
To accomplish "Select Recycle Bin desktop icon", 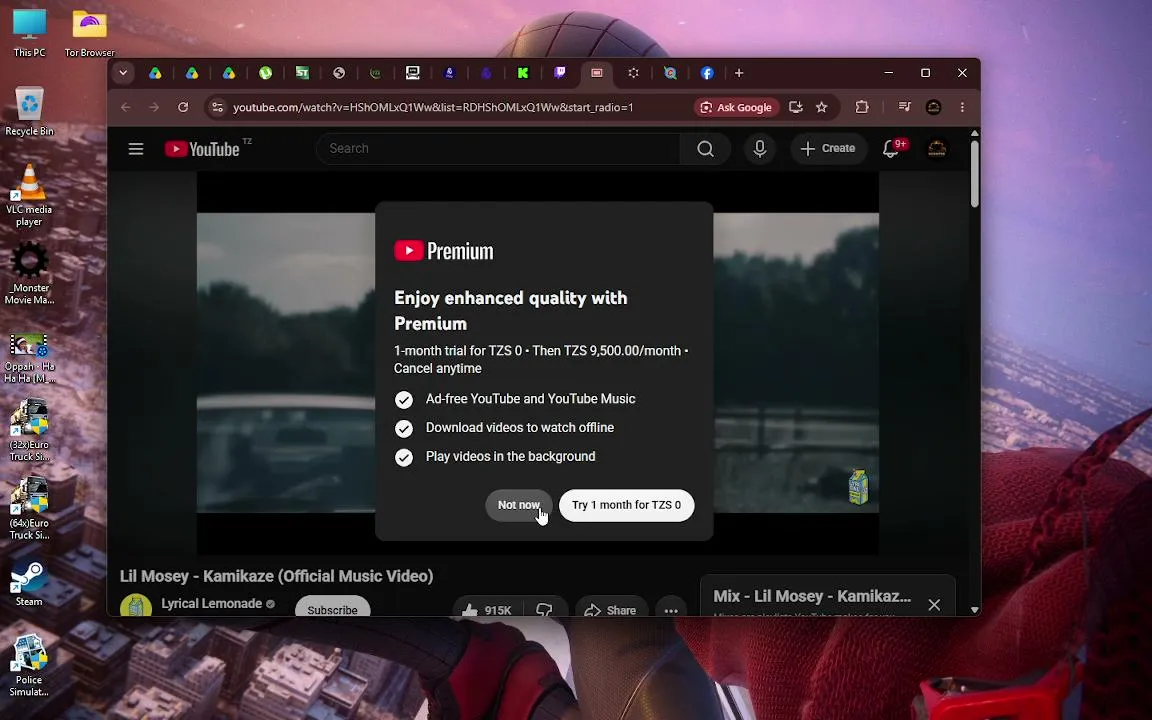I will pos(29,112).
